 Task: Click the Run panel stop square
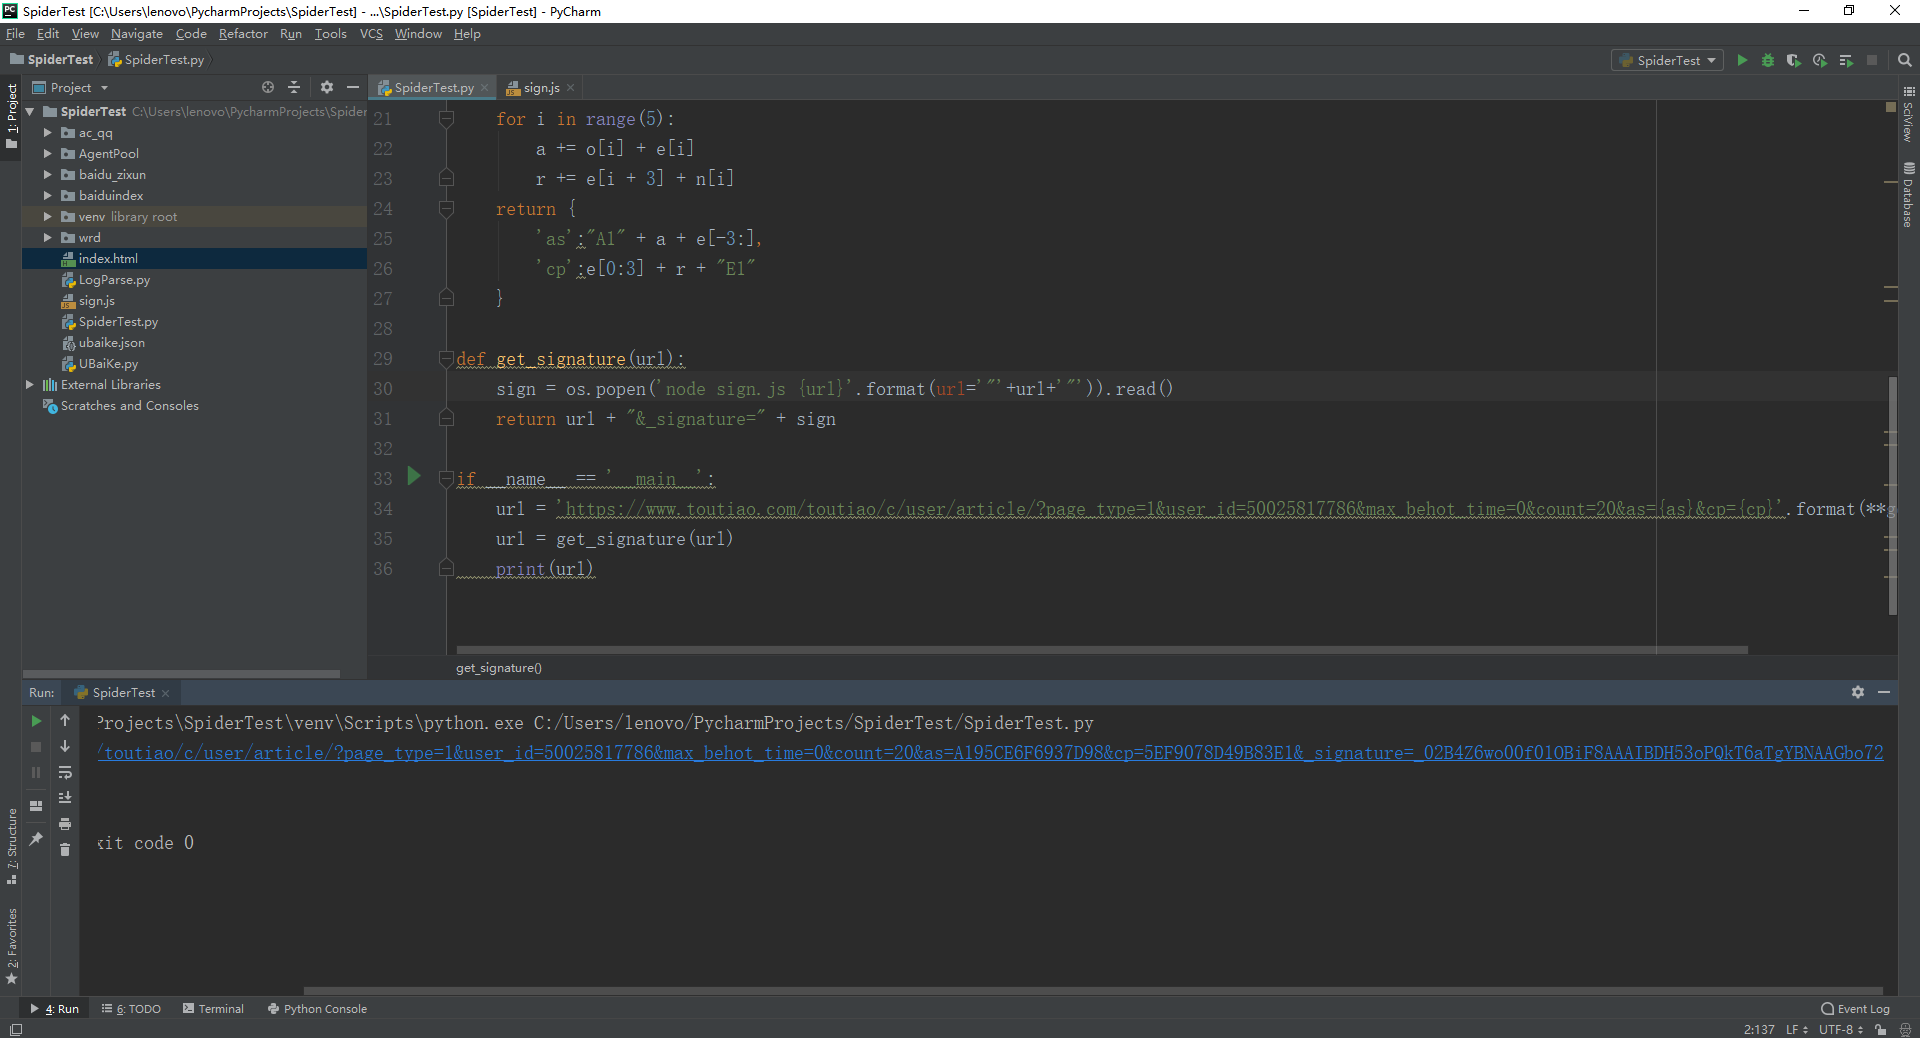click(36, 747)
